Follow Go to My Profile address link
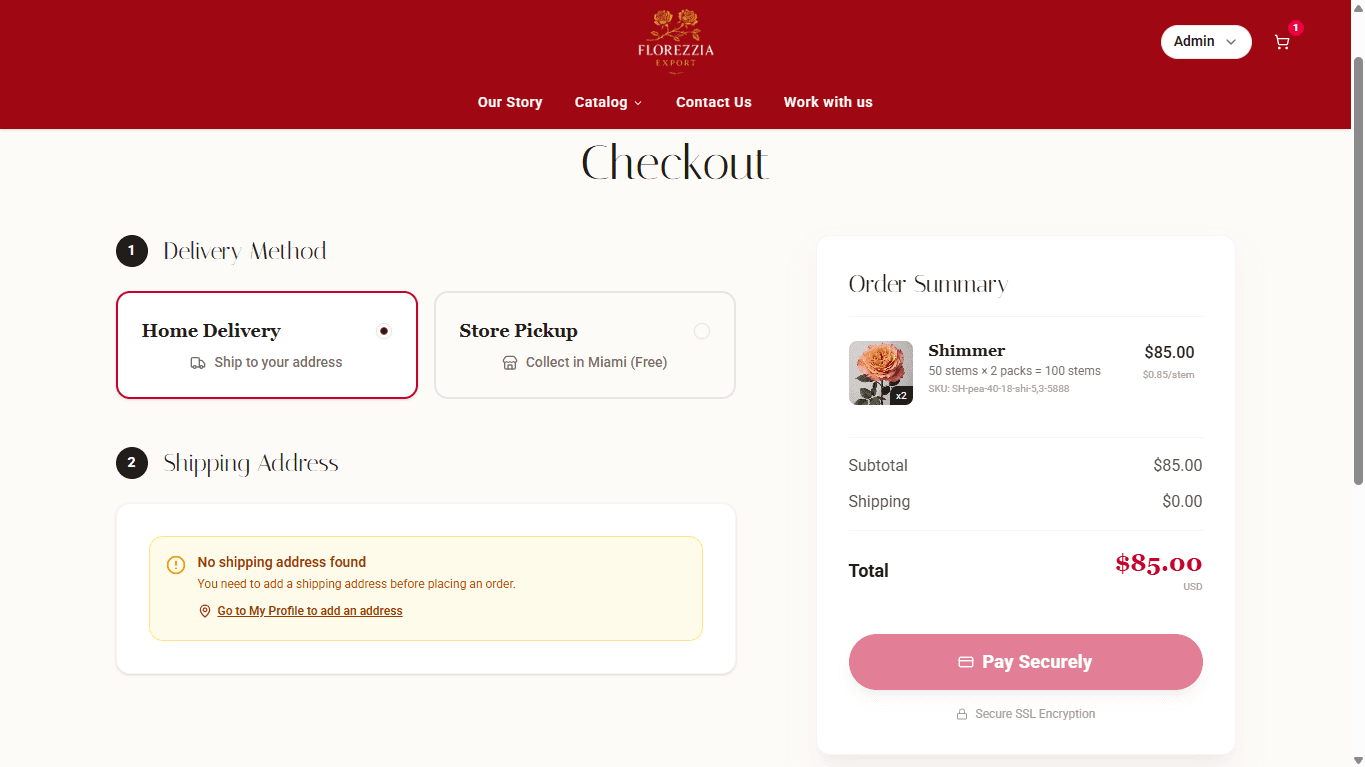This screenshot has height=767, width=1365. click(310, 611)
